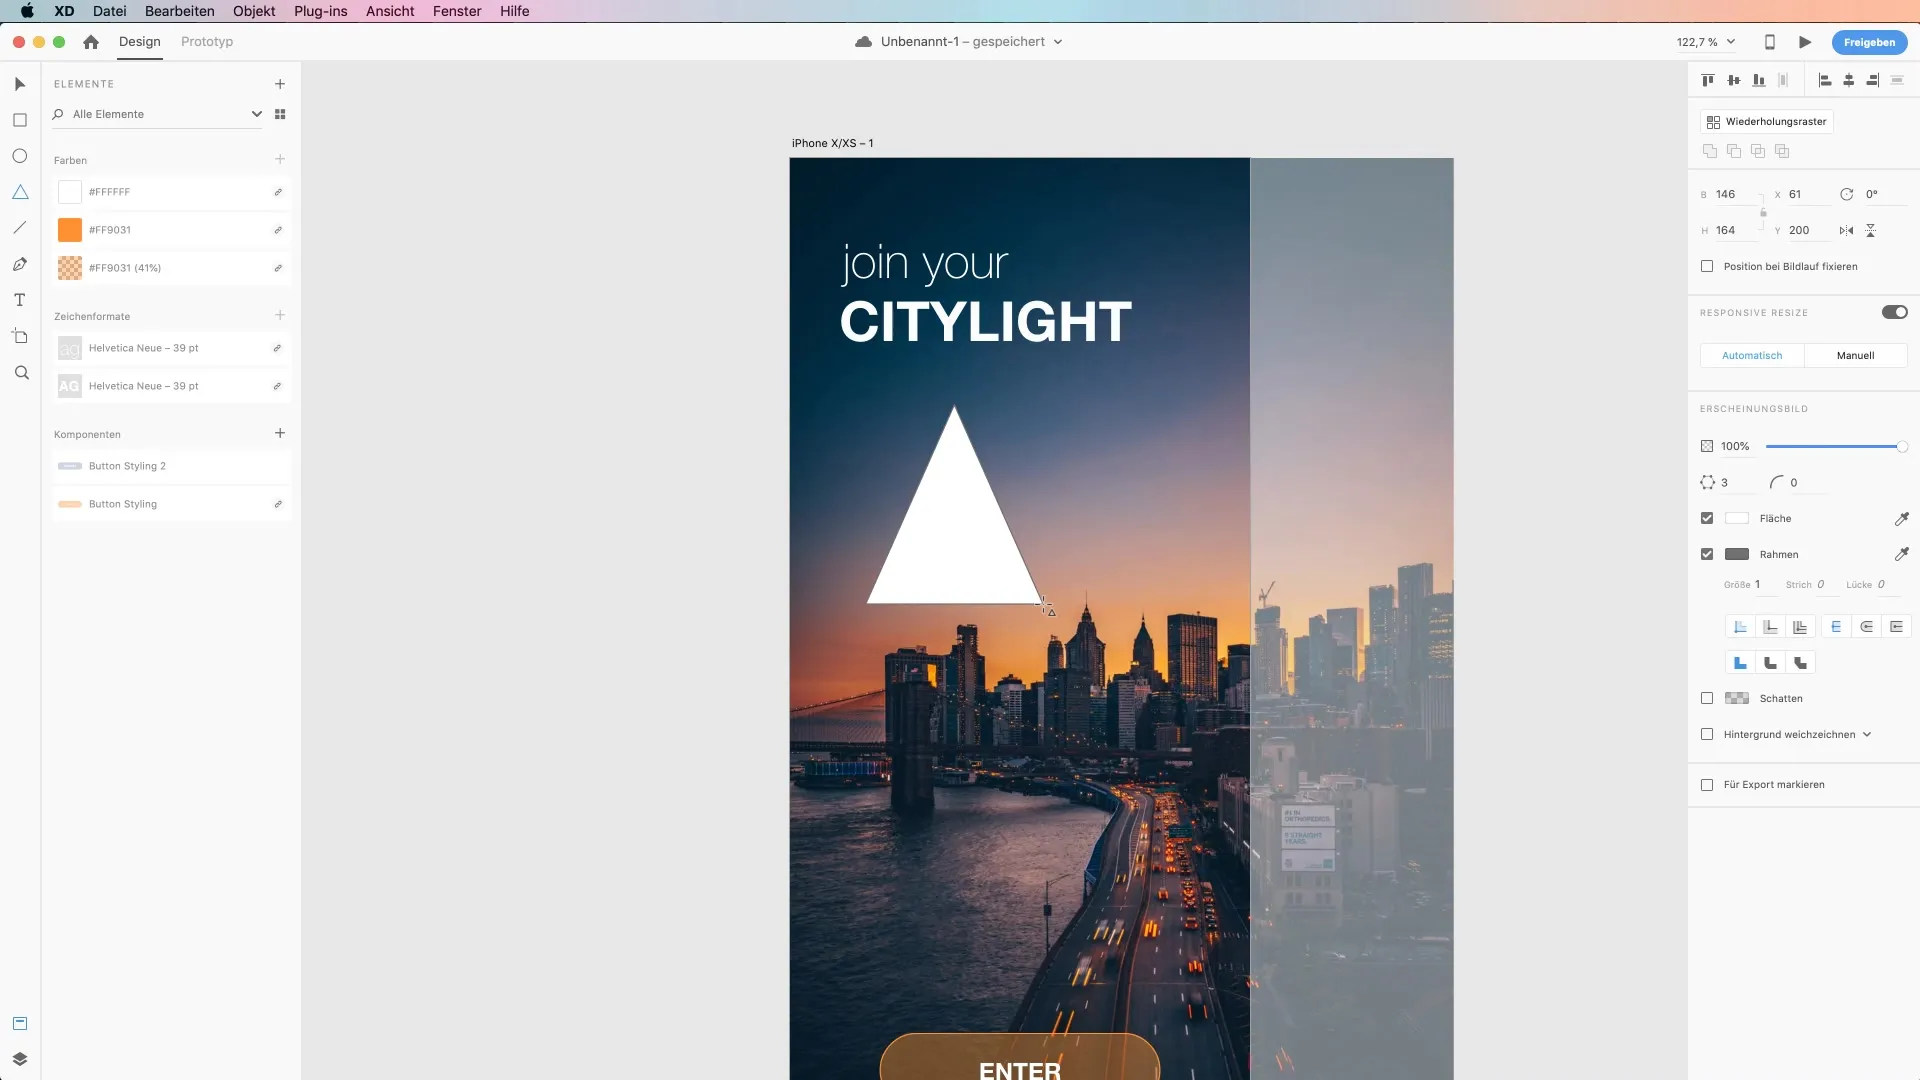Switch to the Prototyp tab
Image resolution: width=1920 pixels, height=1080 pixels.
207,42
